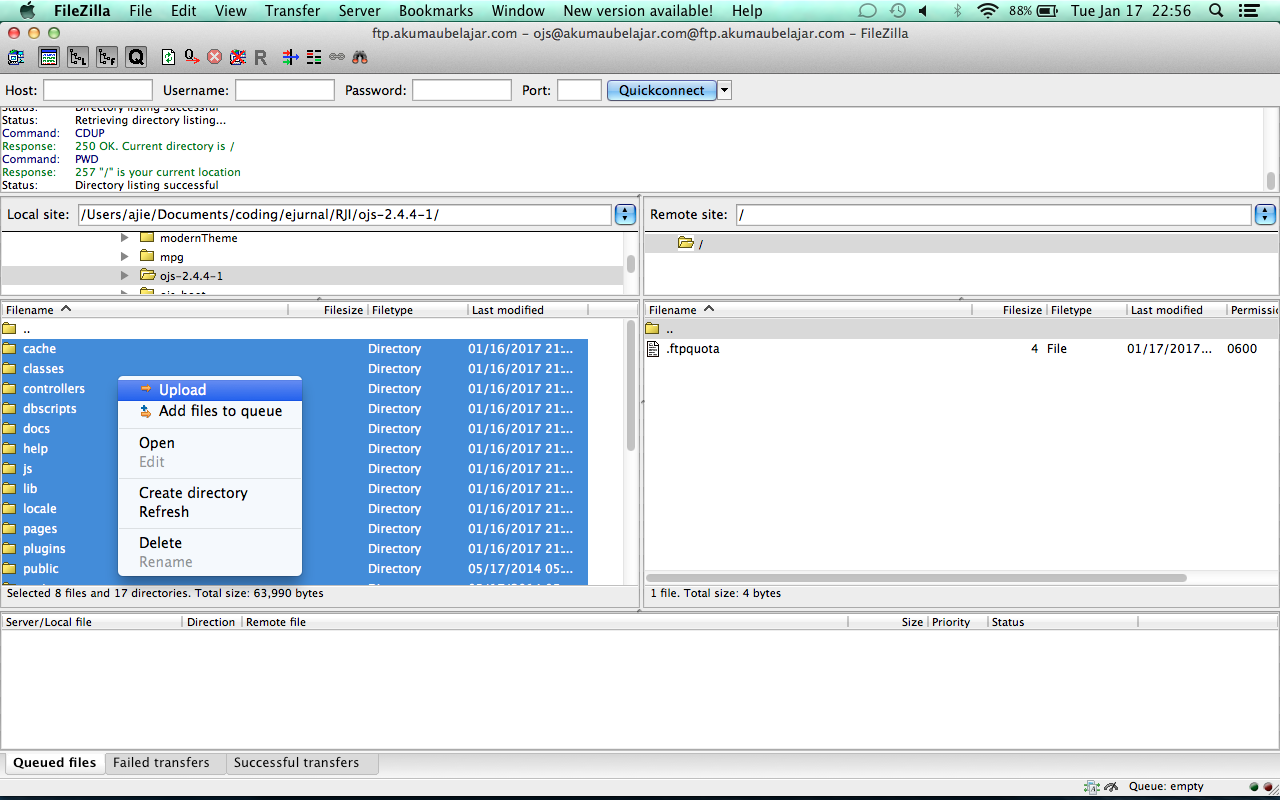Select Add files to queue

click(220, 411)
